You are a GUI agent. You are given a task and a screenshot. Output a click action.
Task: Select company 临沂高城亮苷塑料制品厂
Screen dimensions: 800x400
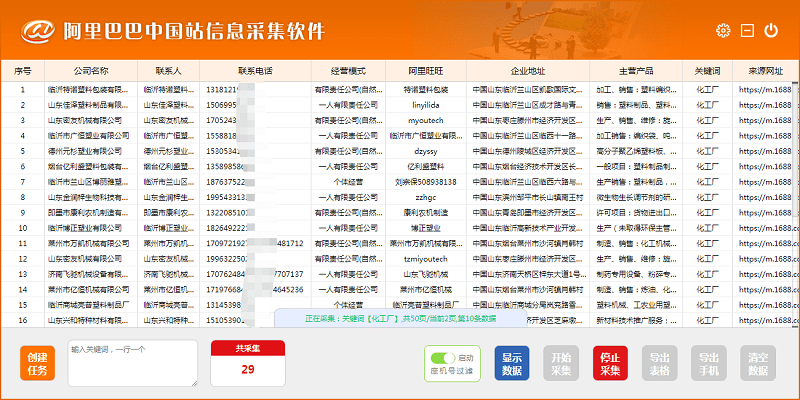[89, 305]
